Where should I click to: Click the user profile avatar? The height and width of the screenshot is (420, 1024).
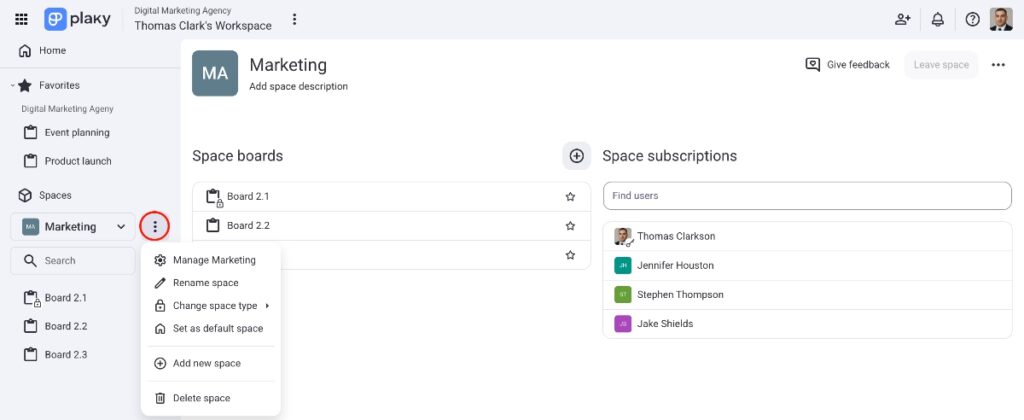1001,19
